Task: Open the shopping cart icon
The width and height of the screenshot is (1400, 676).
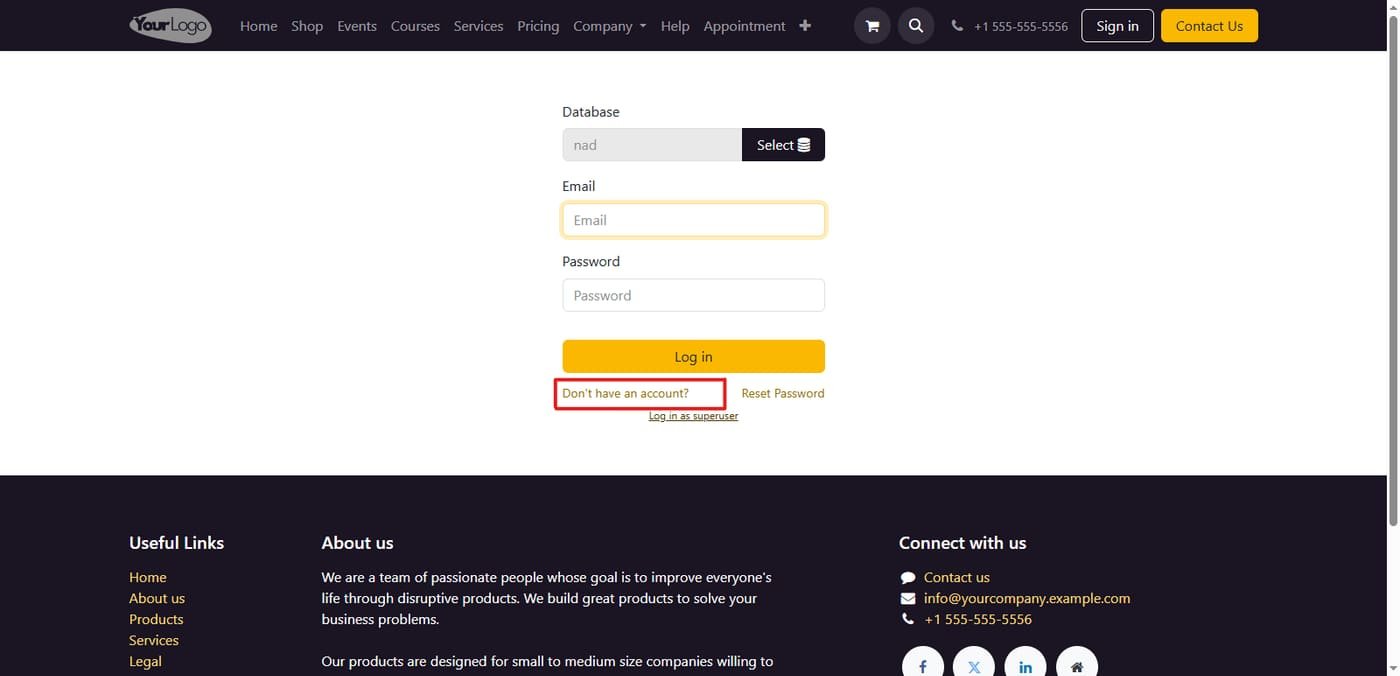Action: click(872, 26)
